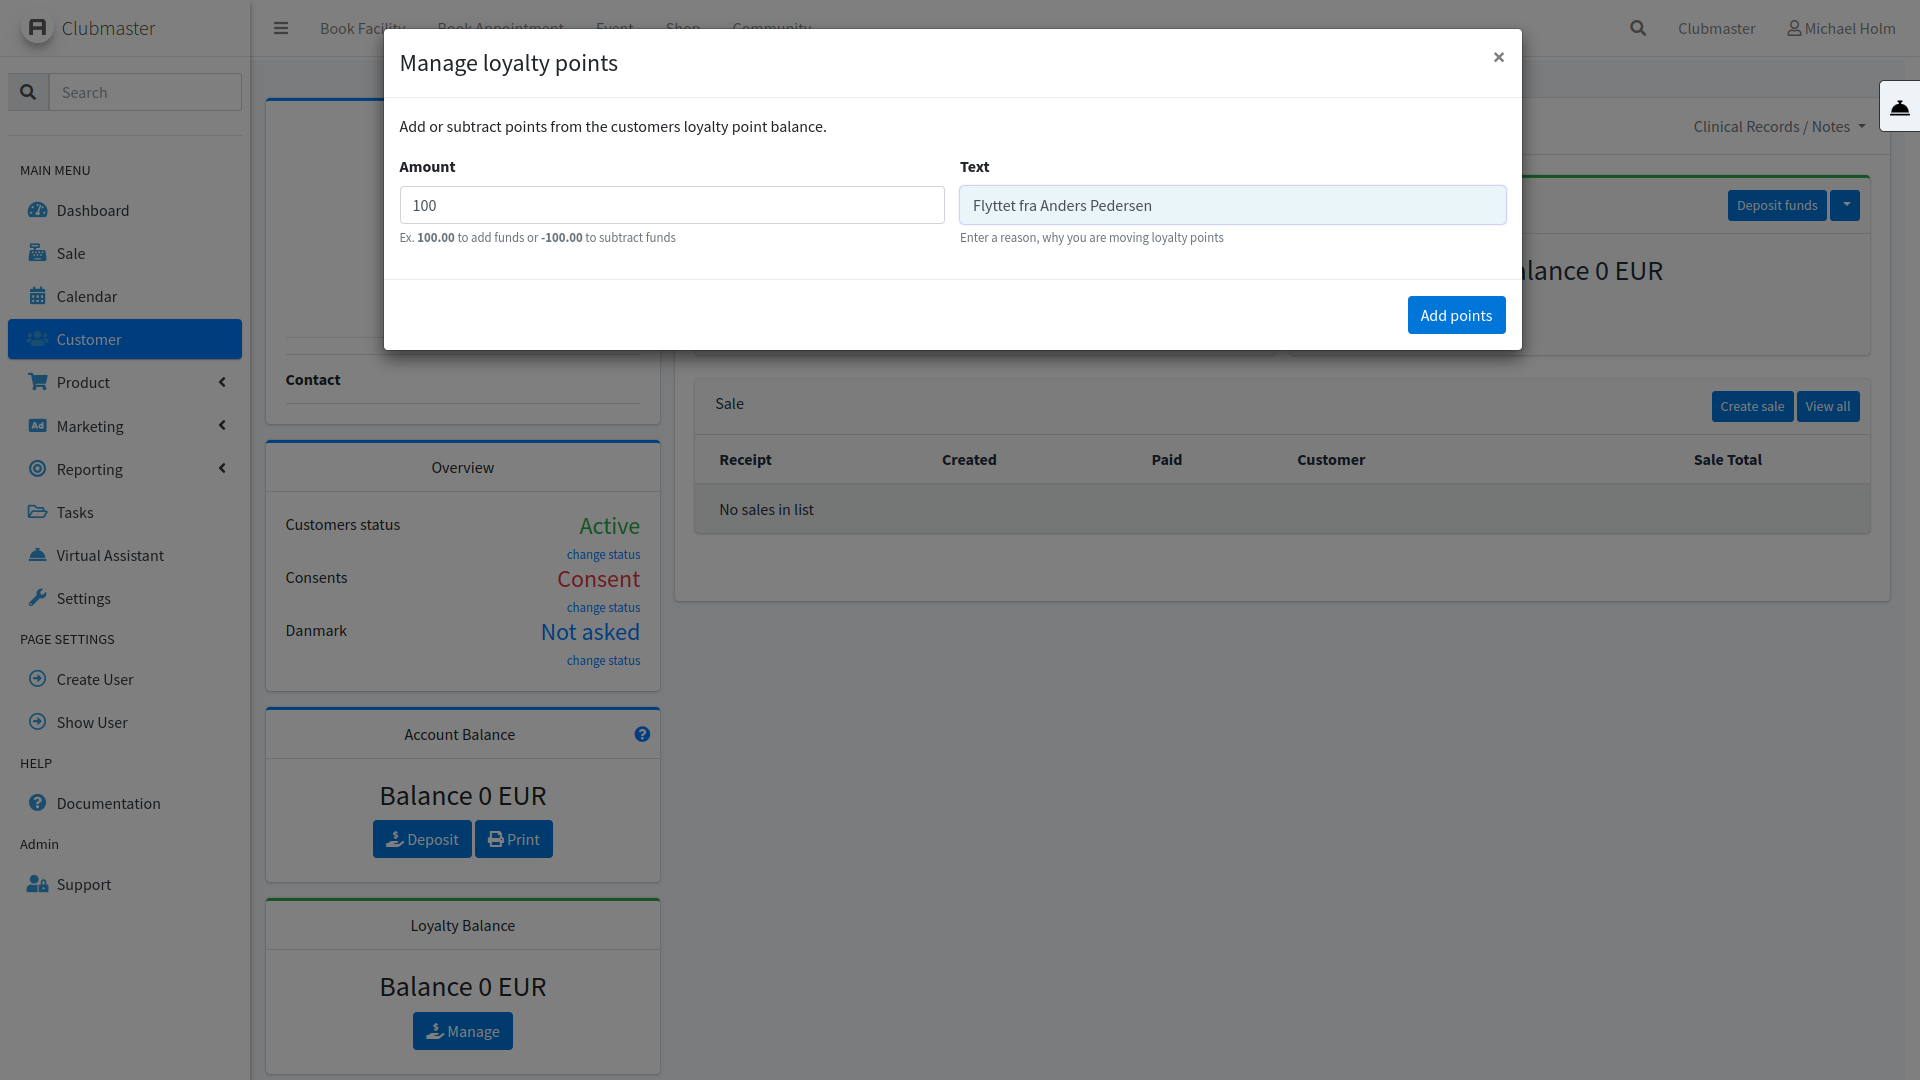The width and height of the screenshot is (1920, 1080).
Task: Click the Support icon under Admin
Action: pos(38,884)
